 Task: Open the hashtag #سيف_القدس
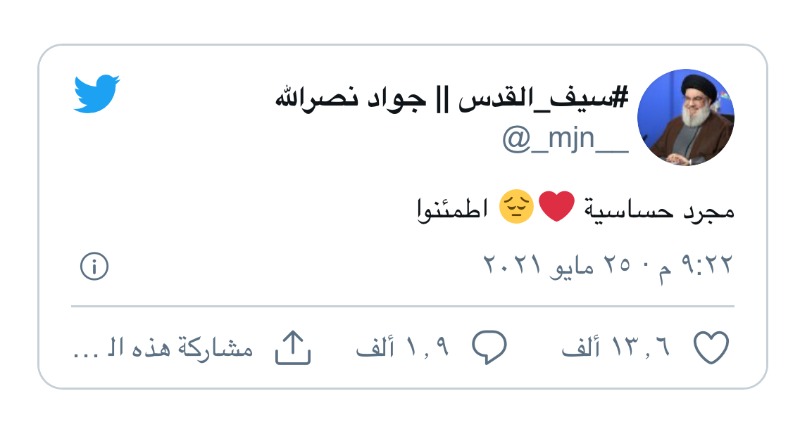click(543, 97)
